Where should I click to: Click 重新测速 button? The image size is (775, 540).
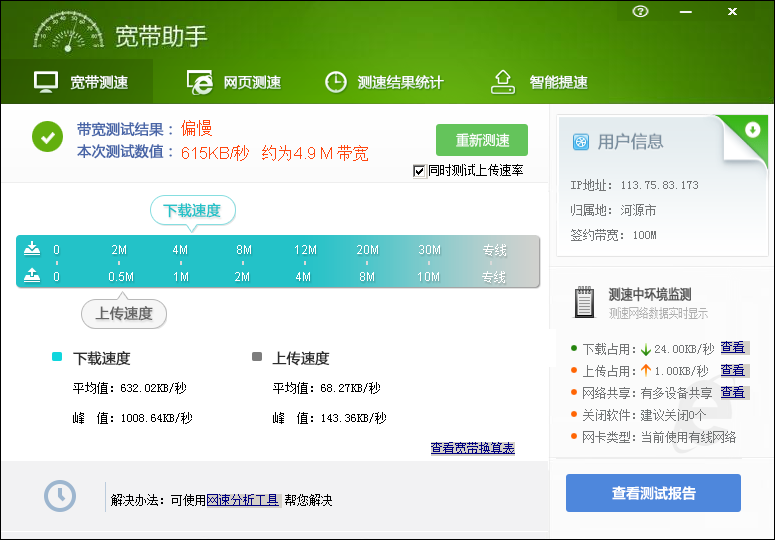482,140
